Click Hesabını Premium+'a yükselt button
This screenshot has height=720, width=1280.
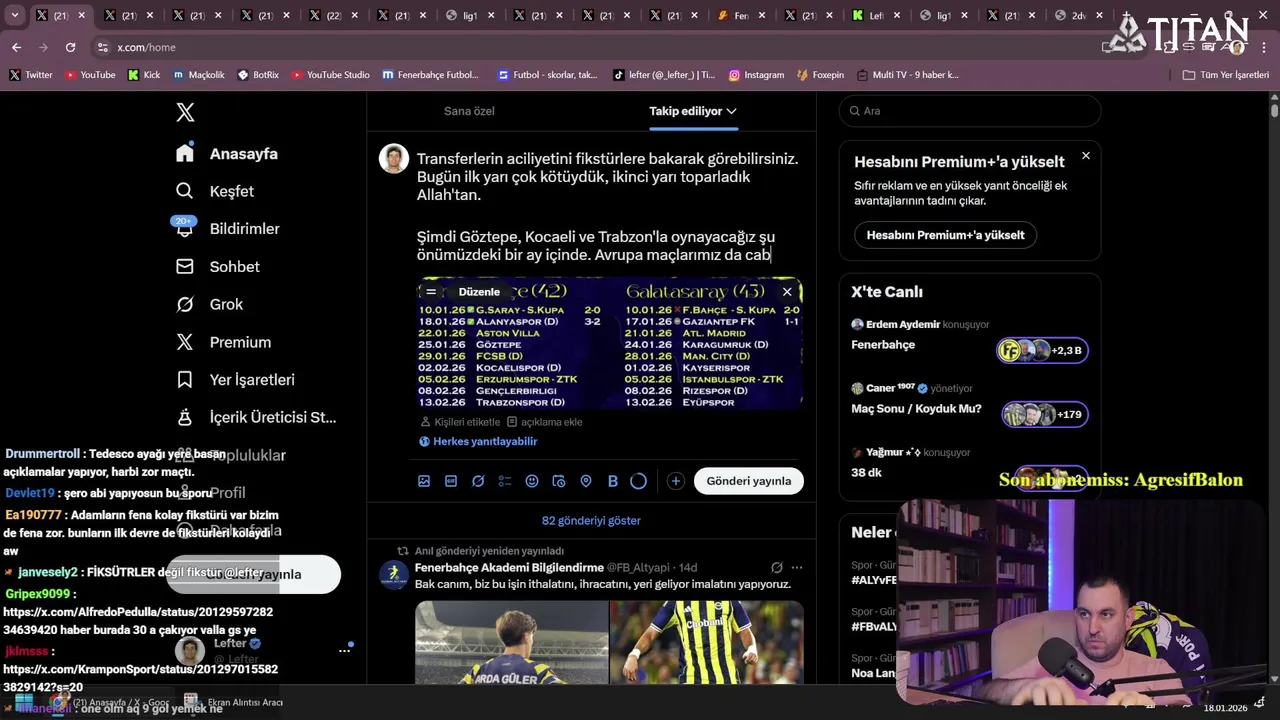(945, 235)
